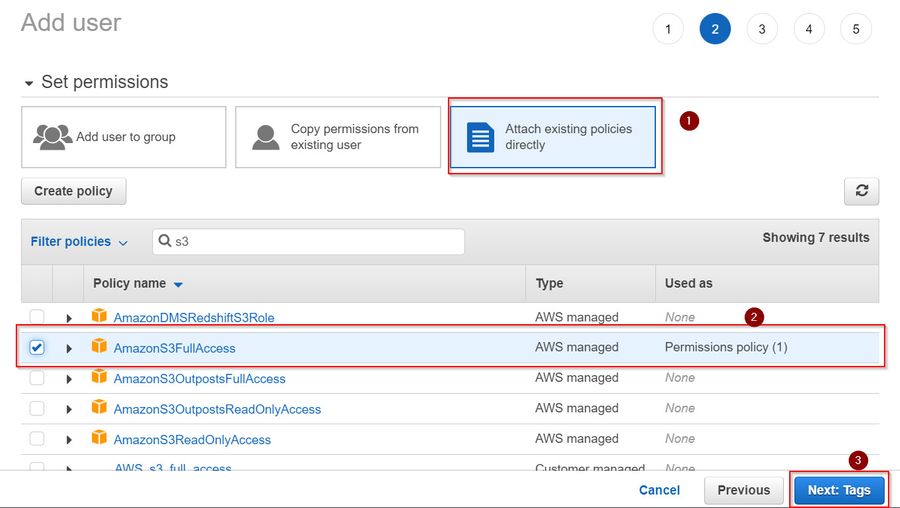This screenshot has height=508, width=900.
Task: Click the Cancel link
Action: pyautogui.click(x=660, y=490)
